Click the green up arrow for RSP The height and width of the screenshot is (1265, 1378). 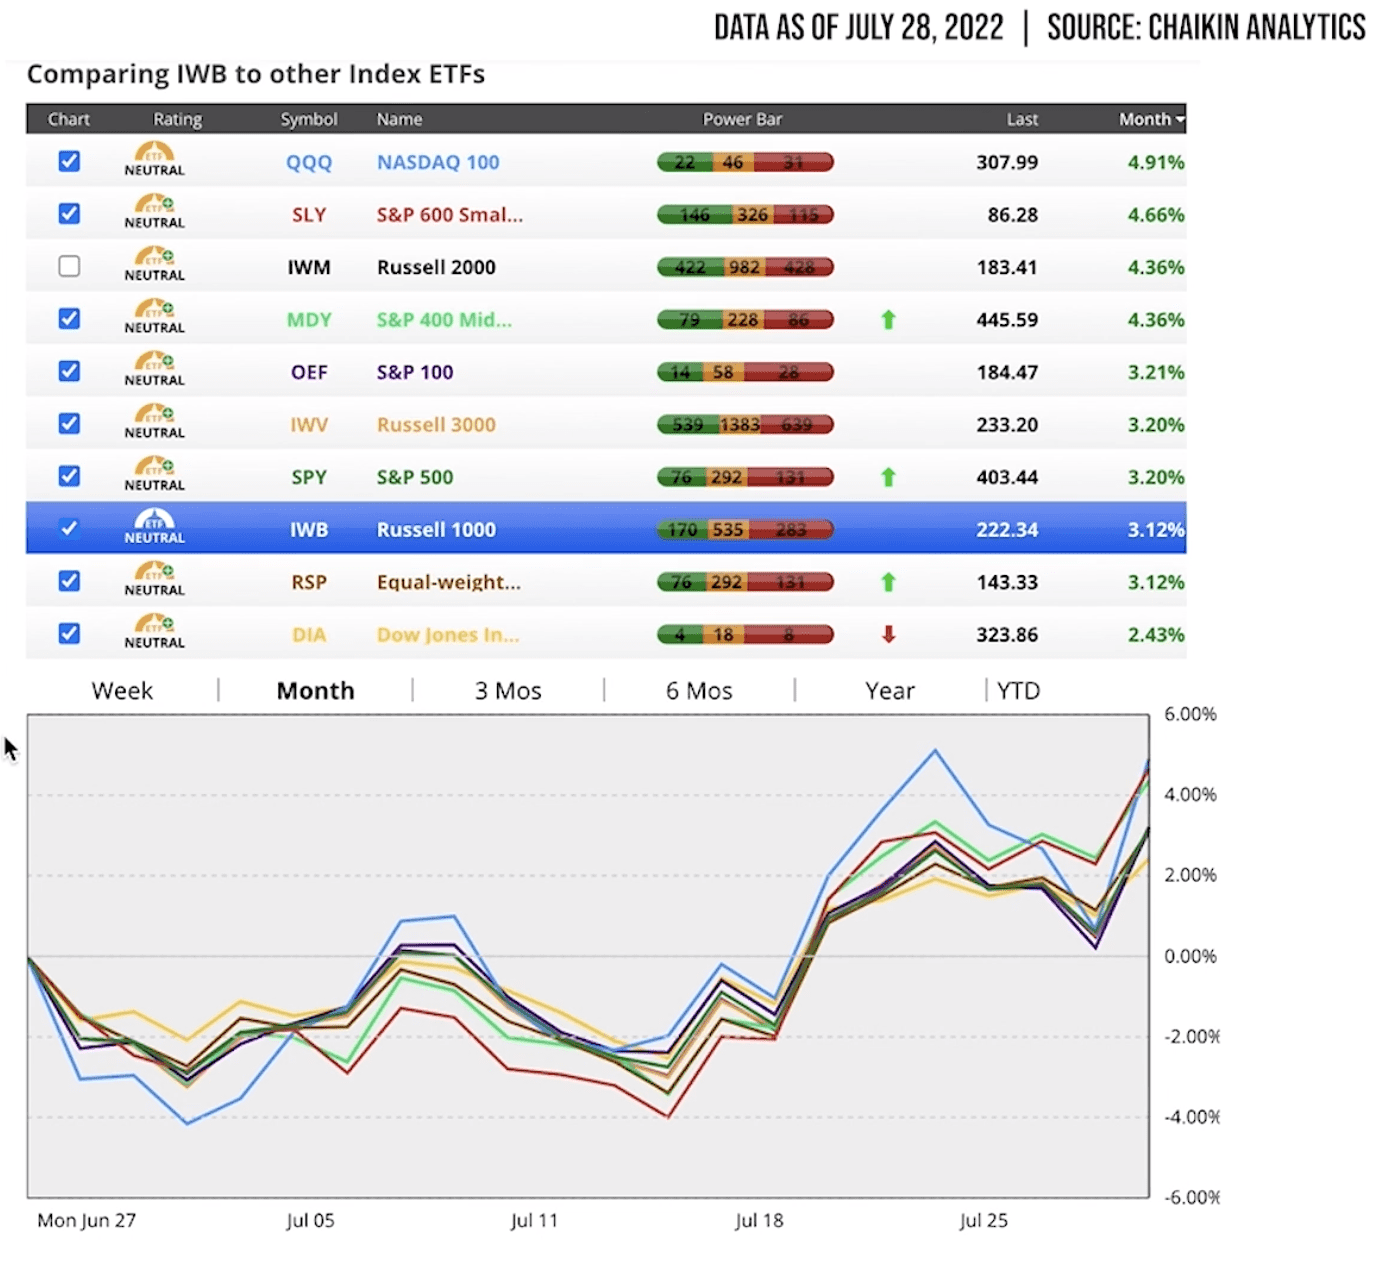pyautogui.click(x=888, y=582)
